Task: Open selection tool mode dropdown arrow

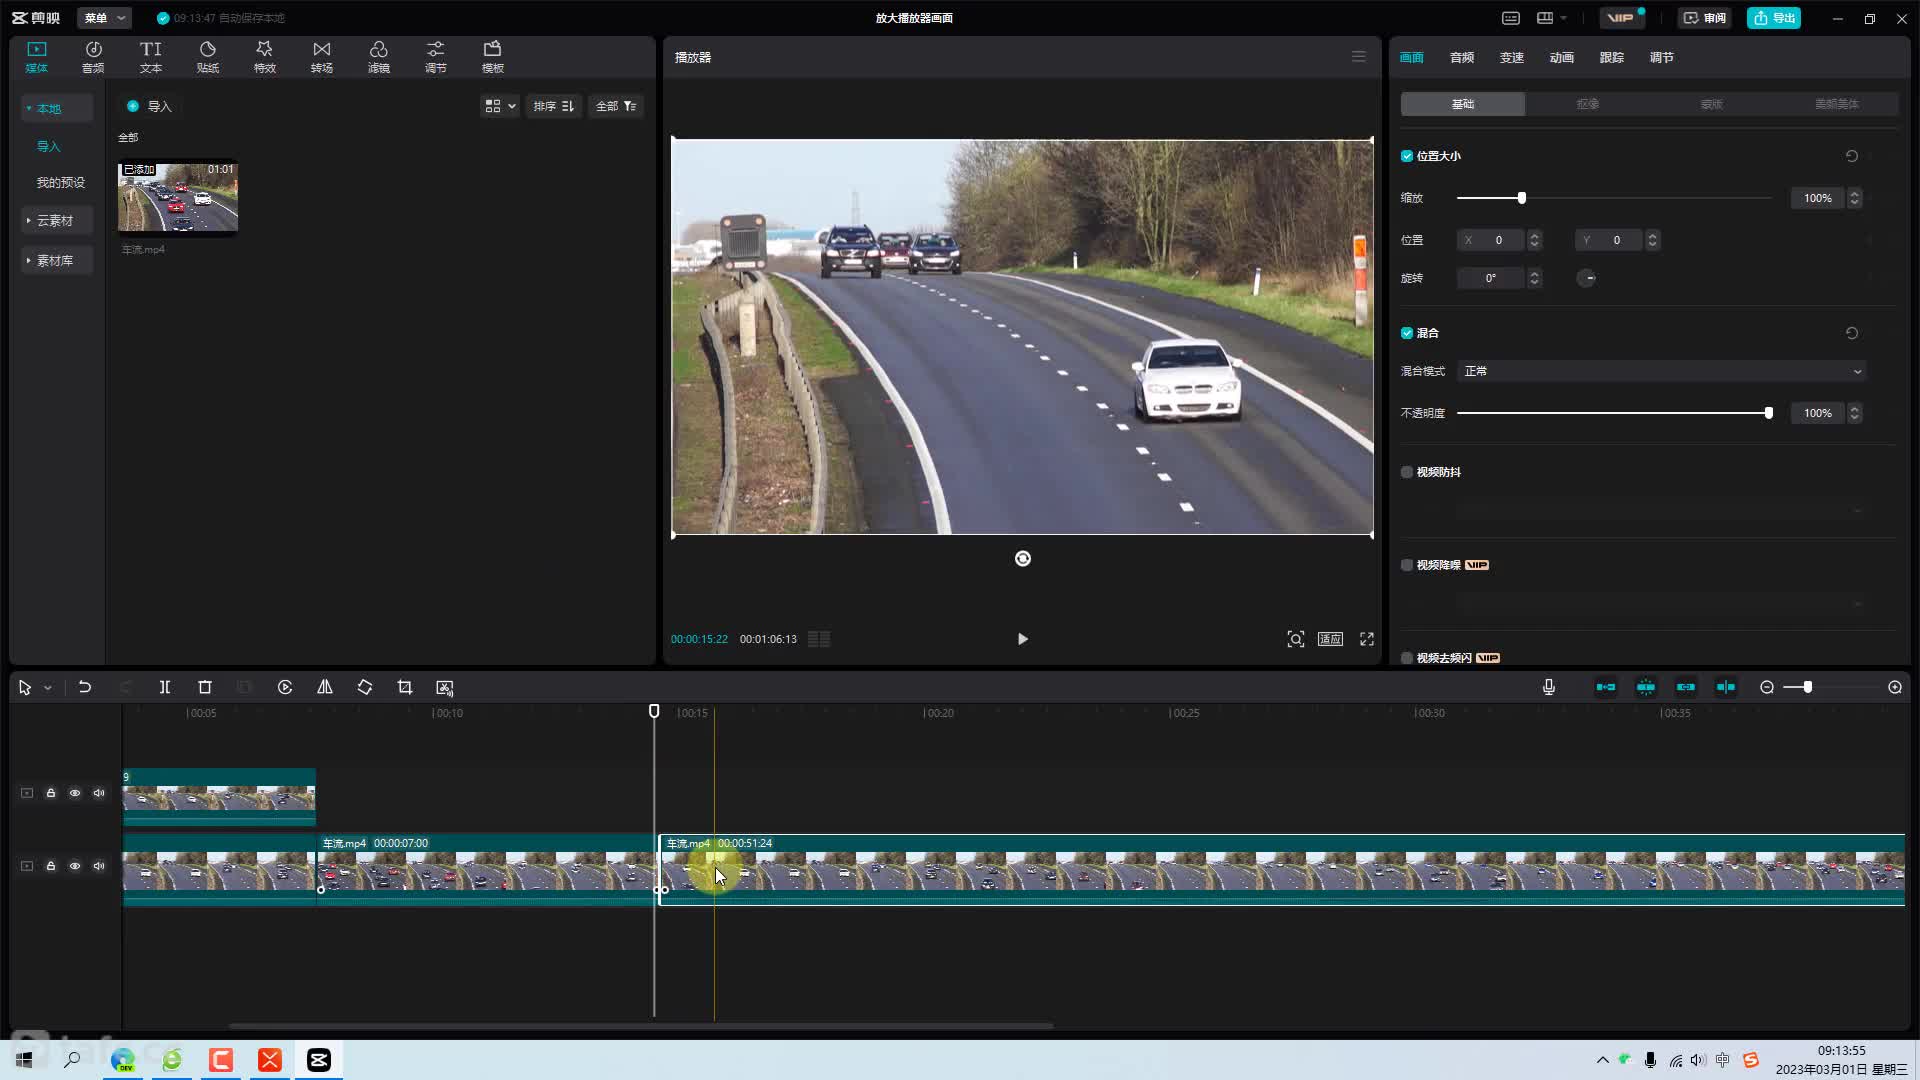Action: coord(47,688)
